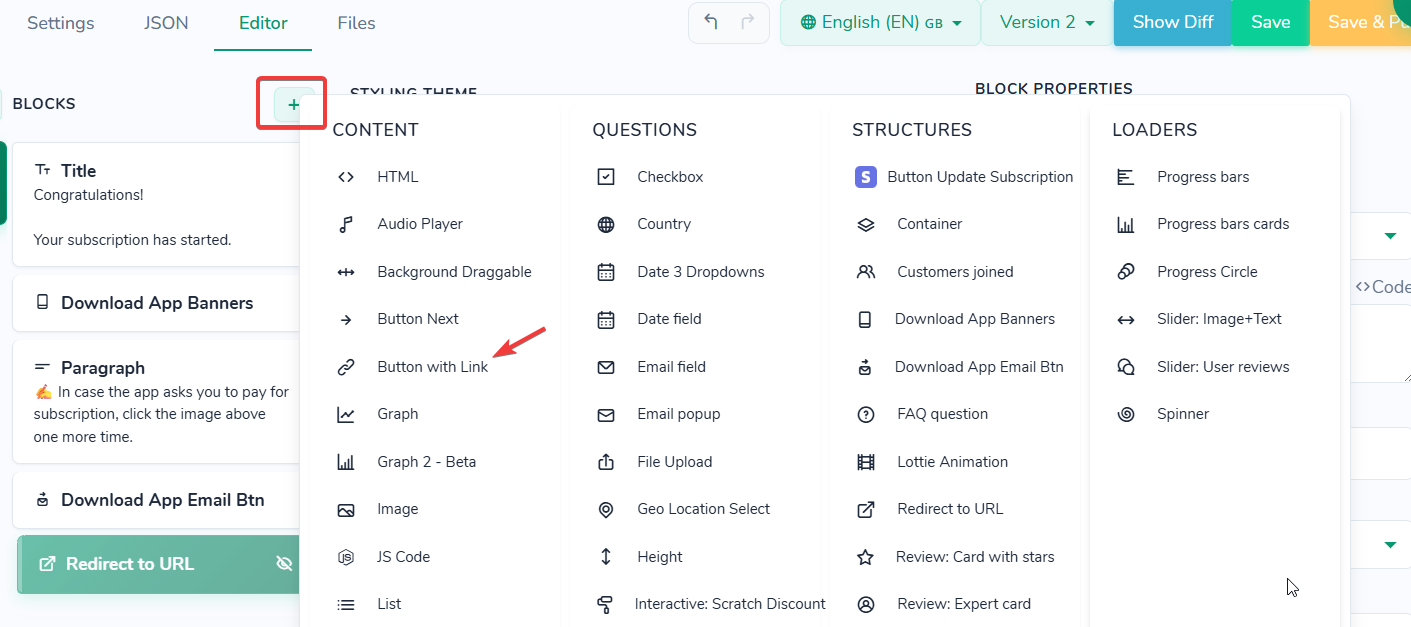
Task: Click the yellow Save & Publish button
Action: tap(1361, 23)
